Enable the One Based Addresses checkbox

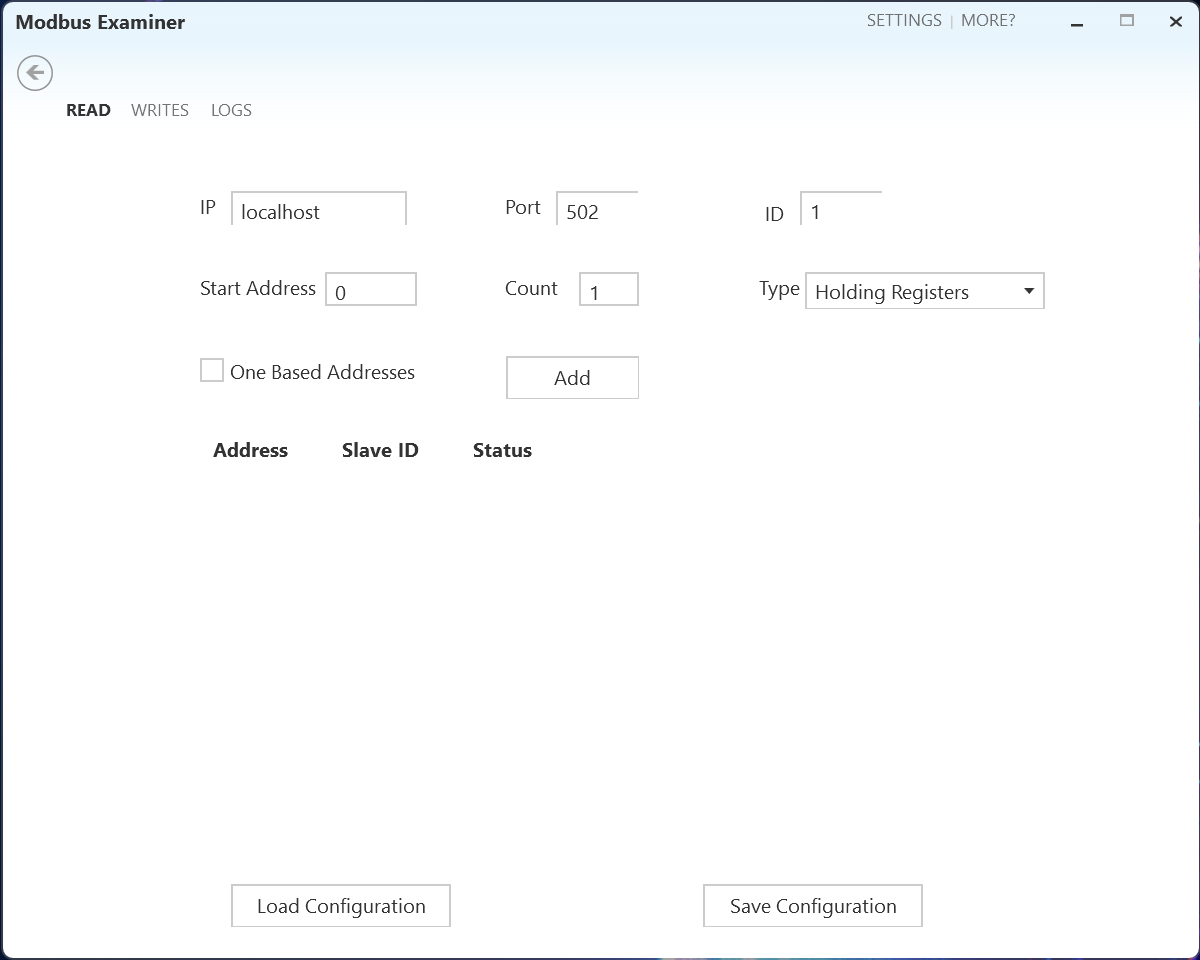pos(212,371)
